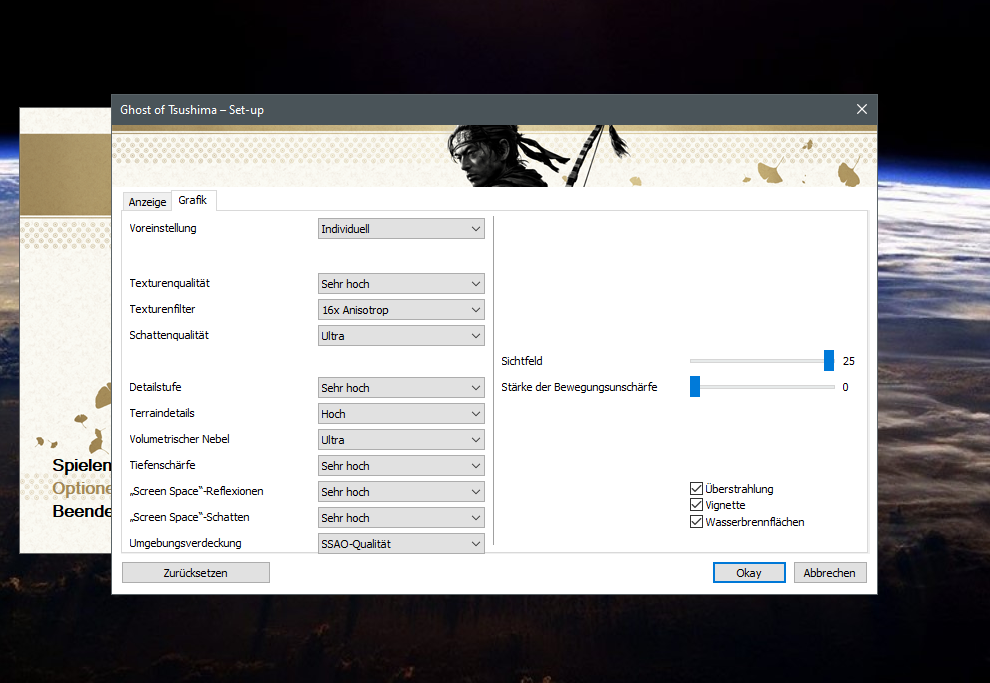Open the Texturenqualität dropdown

[x=401, y=283]
